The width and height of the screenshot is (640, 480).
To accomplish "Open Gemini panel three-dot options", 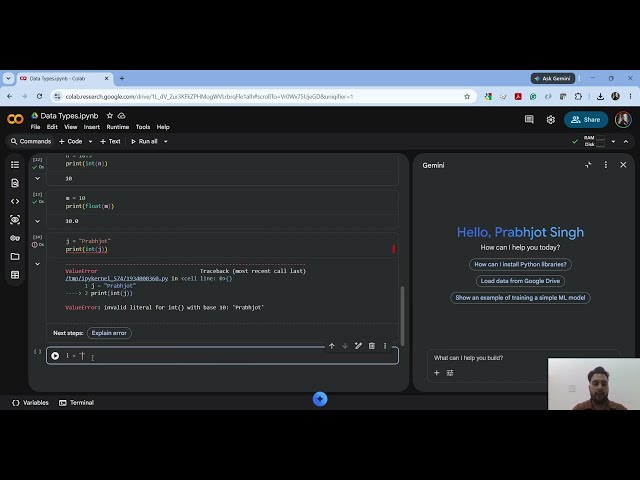I will pyautogui.click(x=606, y=165).
